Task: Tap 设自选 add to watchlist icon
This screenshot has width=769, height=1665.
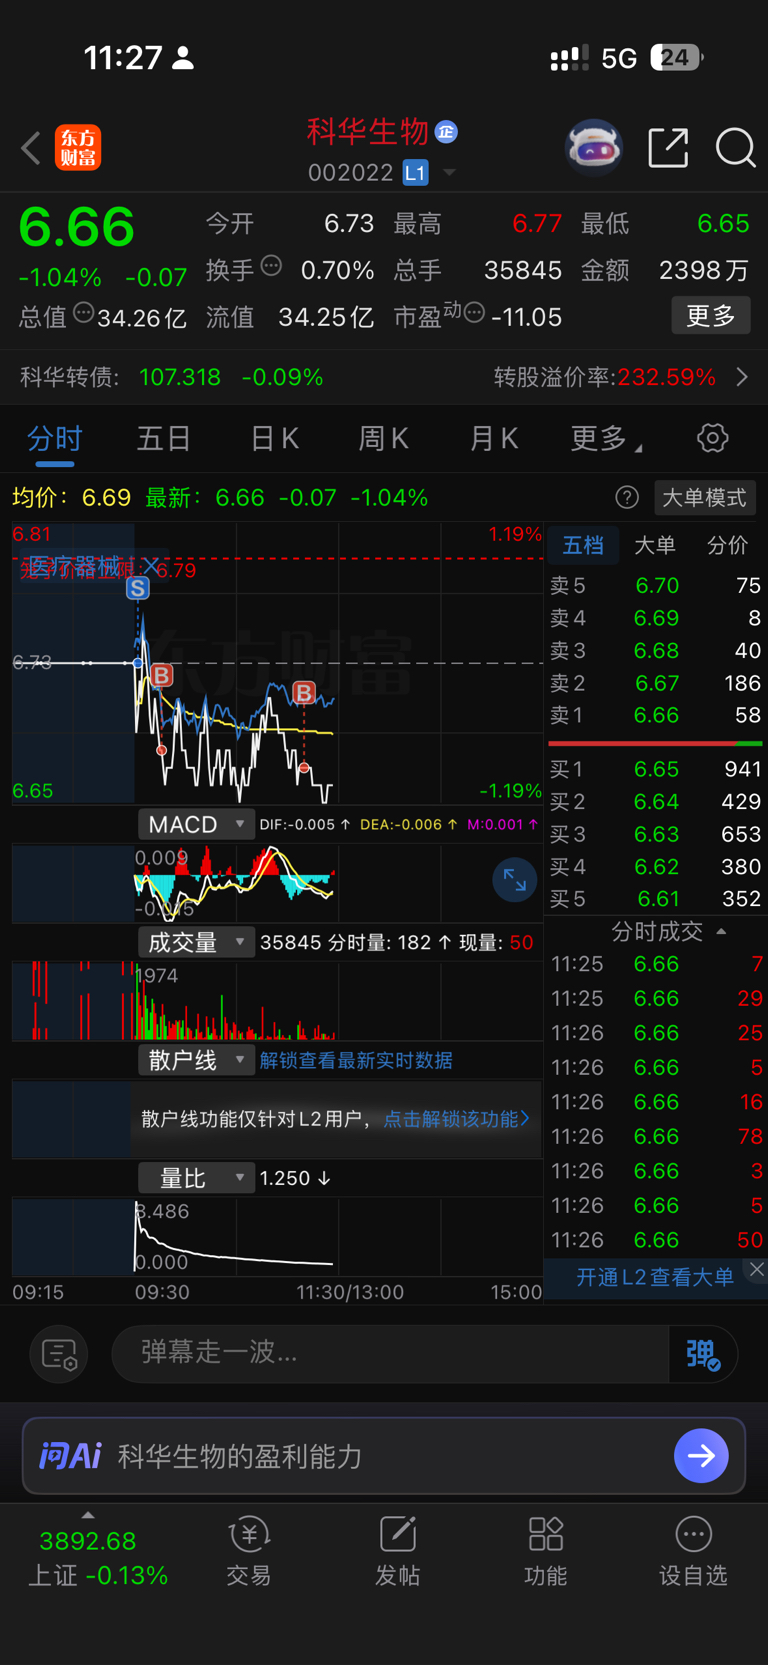Action: click(x=693, y=1551)
